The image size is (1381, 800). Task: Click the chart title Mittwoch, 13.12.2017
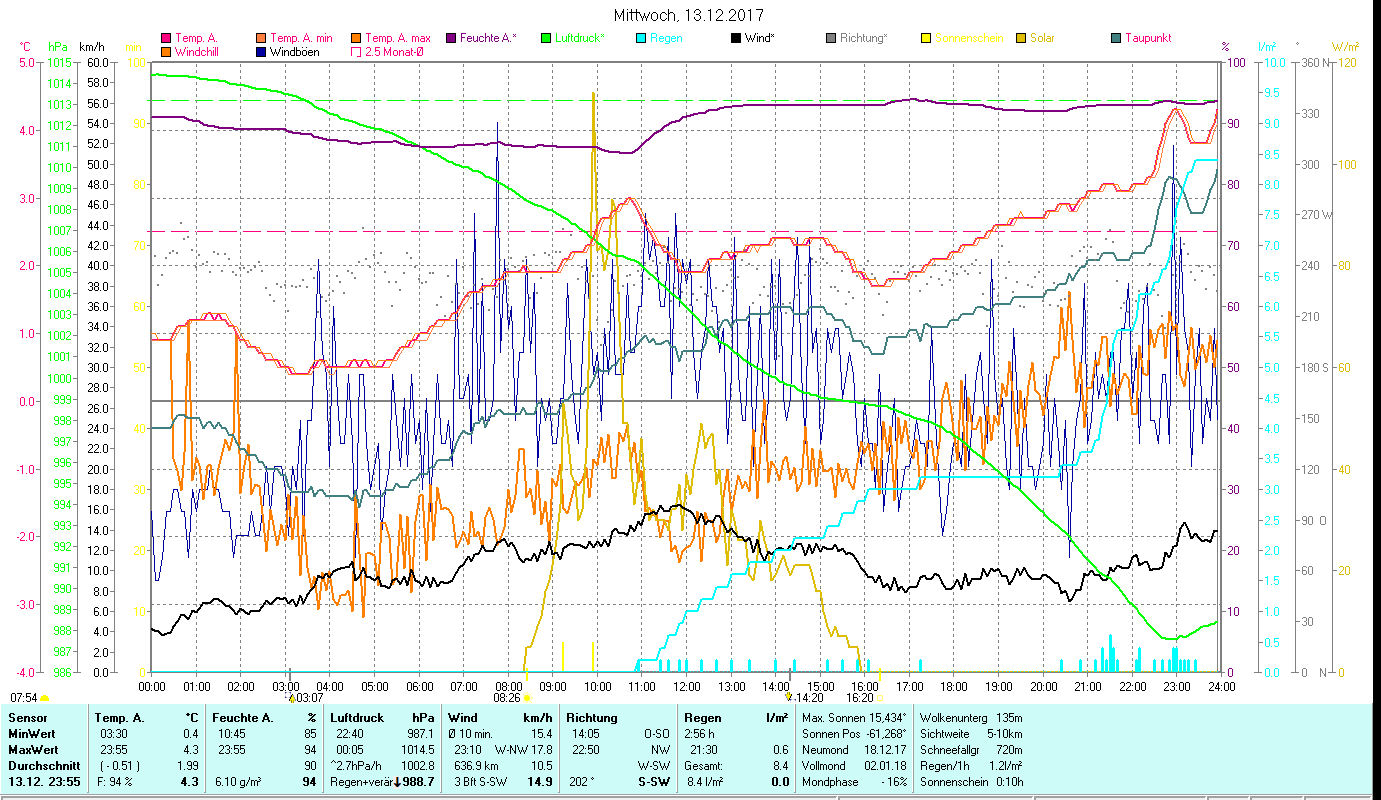pos(688,16)
